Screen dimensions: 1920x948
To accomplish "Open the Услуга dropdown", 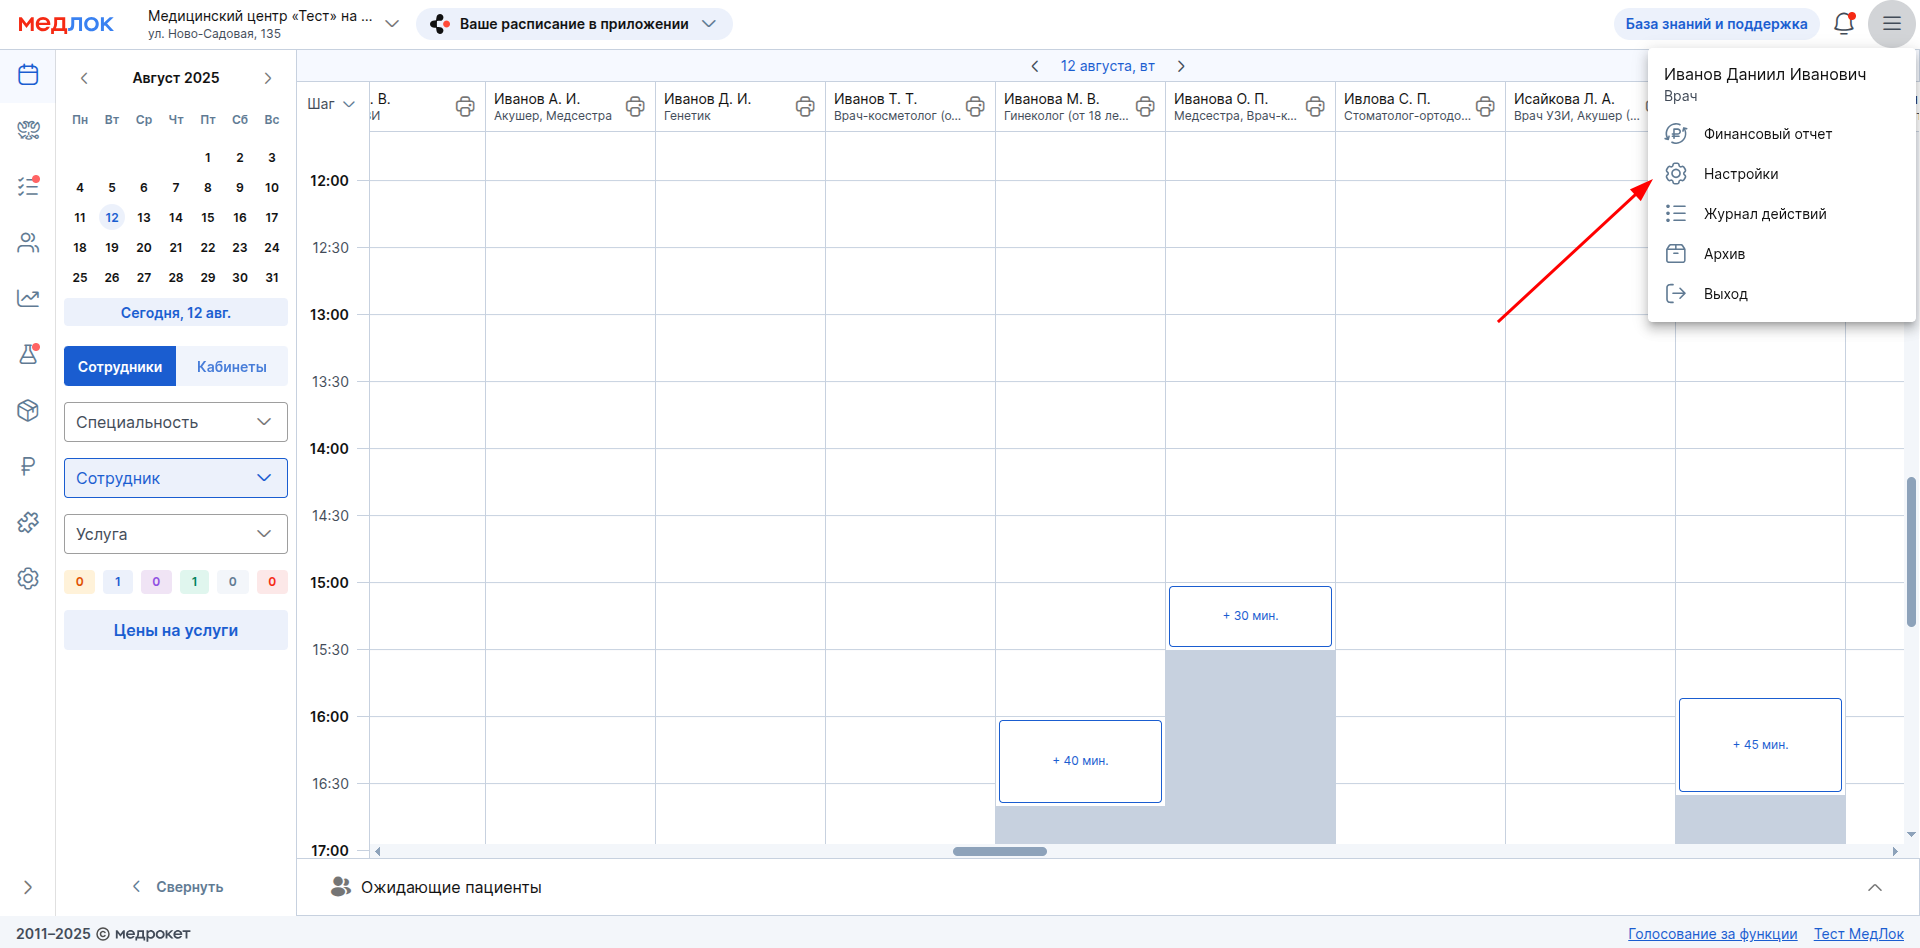I will pyautogui.click(x=176, y=534).
